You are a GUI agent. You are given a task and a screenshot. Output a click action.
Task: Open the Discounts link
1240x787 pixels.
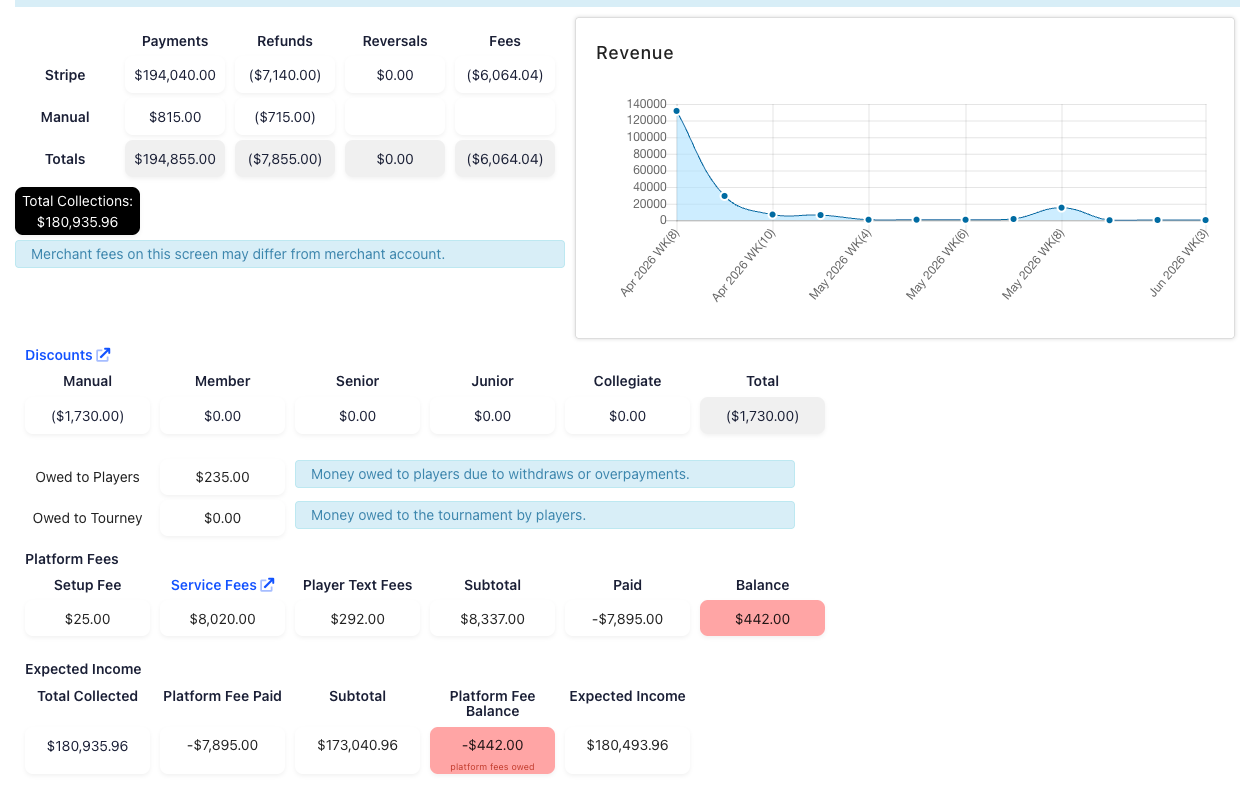tap(59, 355)
